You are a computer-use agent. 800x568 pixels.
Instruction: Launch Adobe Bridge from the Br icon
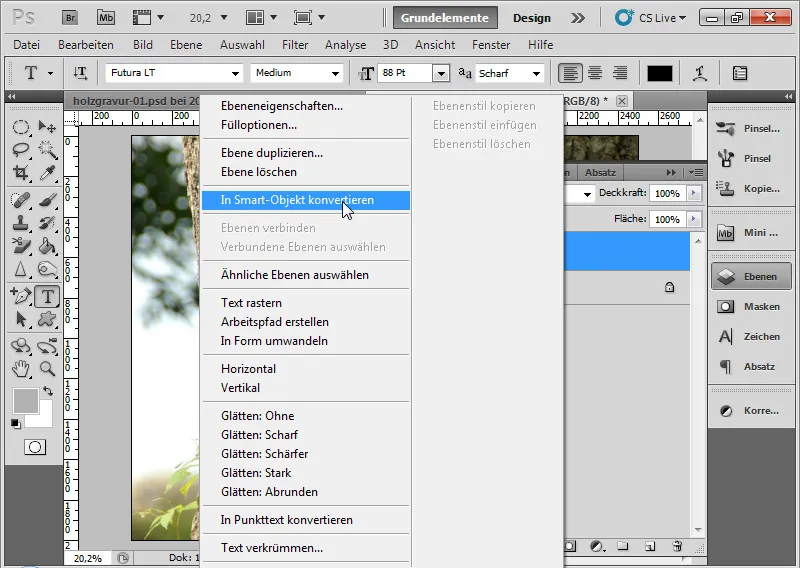pyautogui.click(x=70, y=18)
